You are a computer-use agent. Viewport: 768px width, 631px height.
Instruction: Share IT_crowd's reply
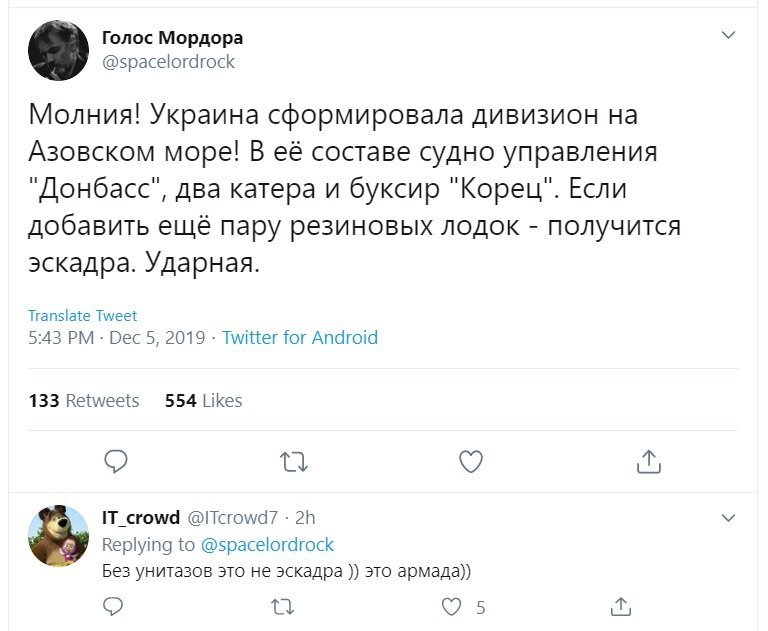tap(621, 606)
